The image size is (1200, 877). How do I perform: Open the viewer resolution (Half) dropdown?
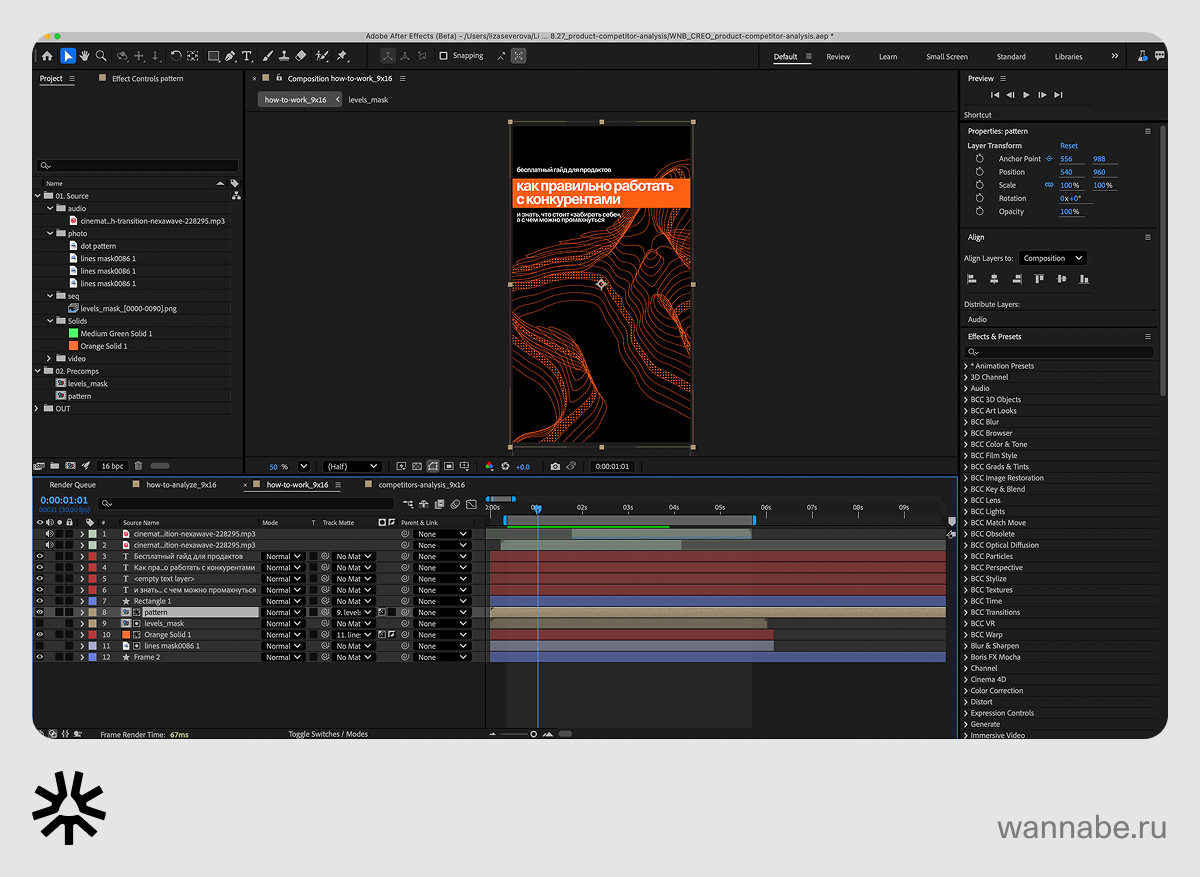(x=353, y=466)
